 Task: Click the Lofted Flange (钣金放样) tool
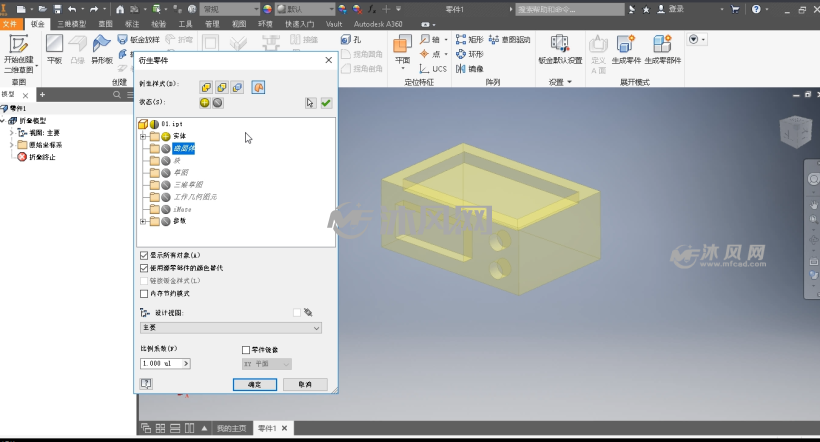click(139, 39)
